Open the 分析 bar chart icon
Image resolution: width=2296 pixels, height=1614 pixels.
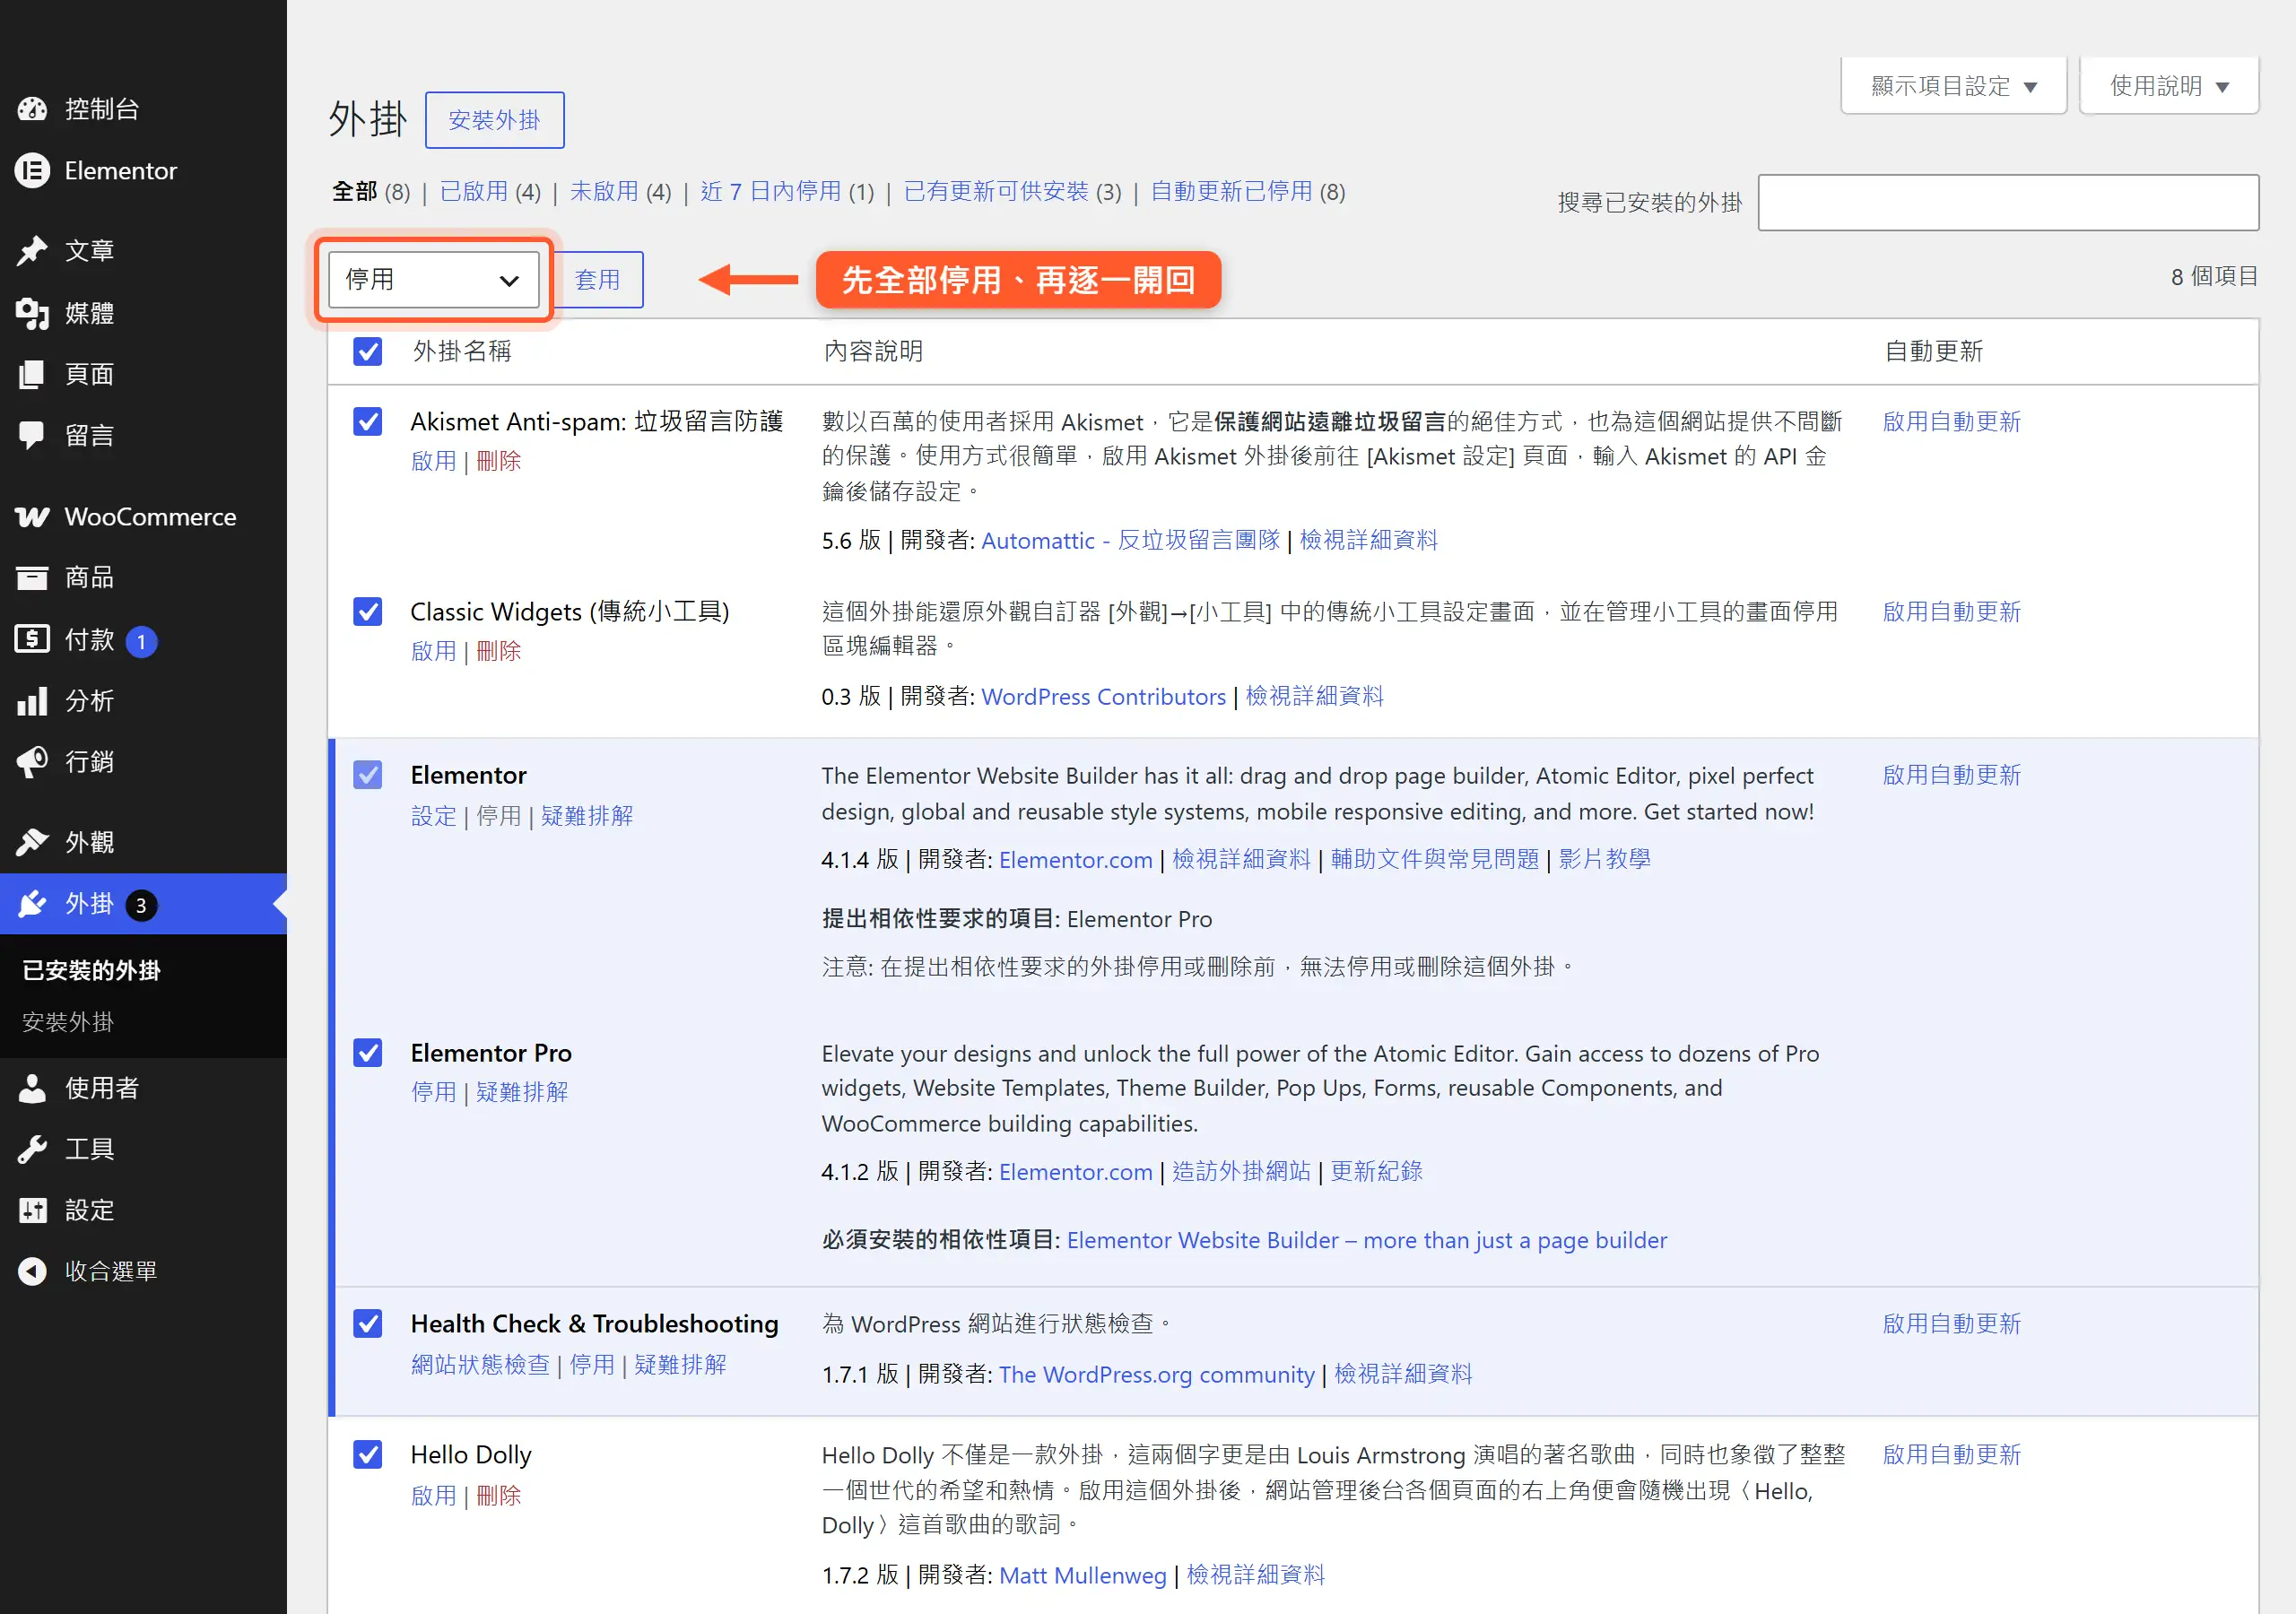click(x=32, y=701)
